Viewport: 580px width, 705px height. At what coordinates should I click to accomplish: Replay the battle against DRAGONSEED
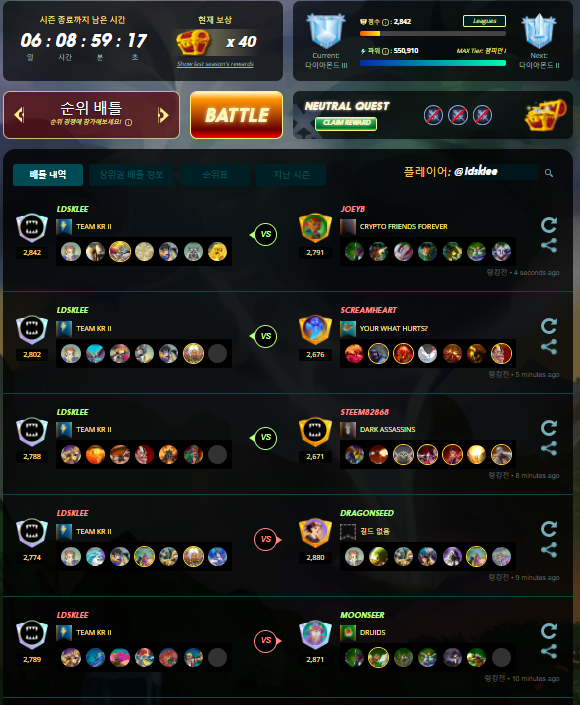(549, 529)
